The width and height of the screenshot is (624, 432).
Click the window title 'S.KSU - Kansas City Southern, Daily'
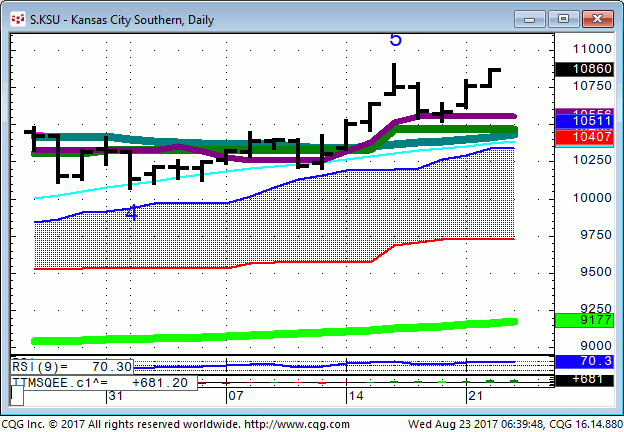(x=122, y=20)
